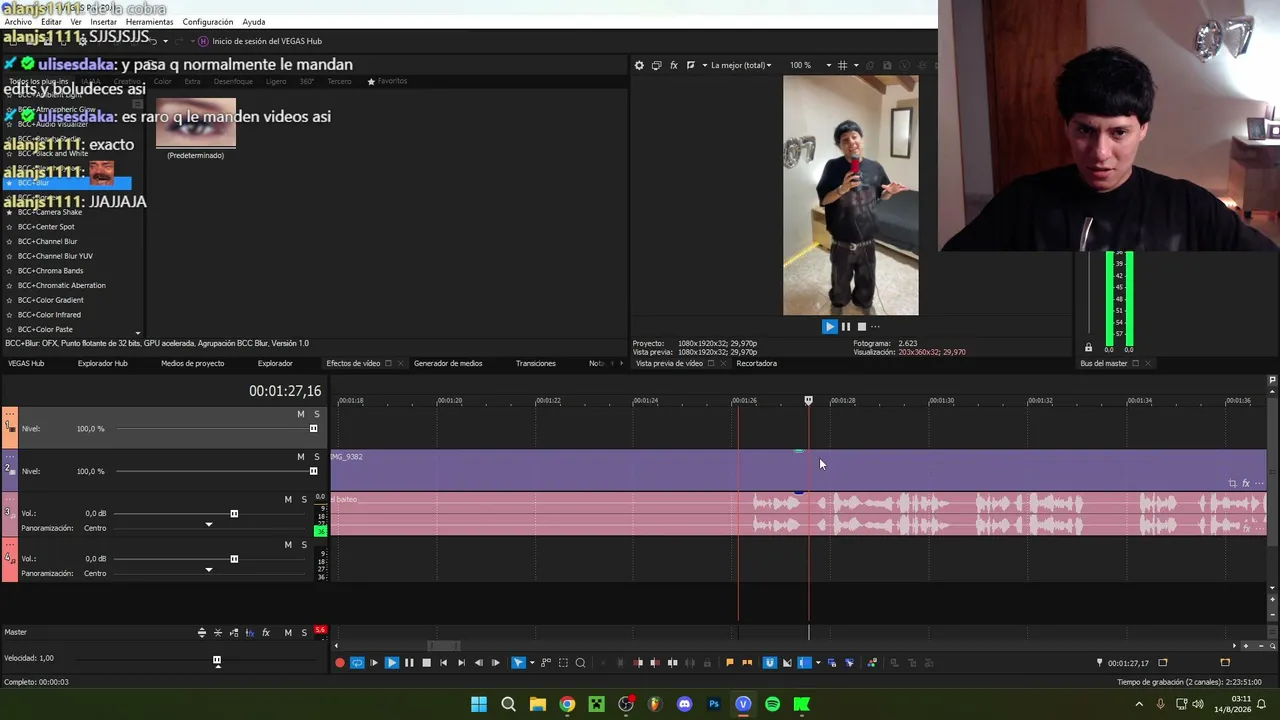Image resolution: width=1280 pixels, height=720 pixels.
Task: Switch to the Explorador Hub tab
Action: coord(103,363)
